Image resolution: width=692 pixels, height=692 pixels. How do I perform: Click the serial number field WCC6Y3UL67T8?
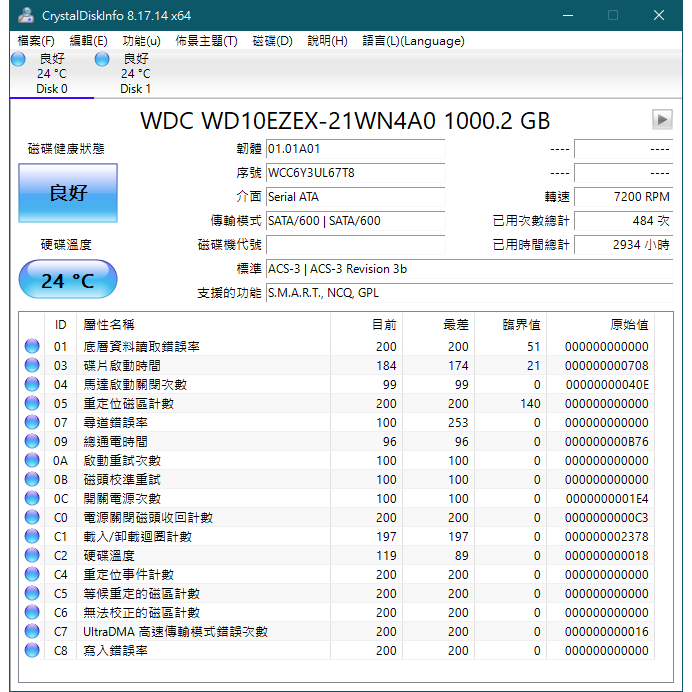(356, 173)
